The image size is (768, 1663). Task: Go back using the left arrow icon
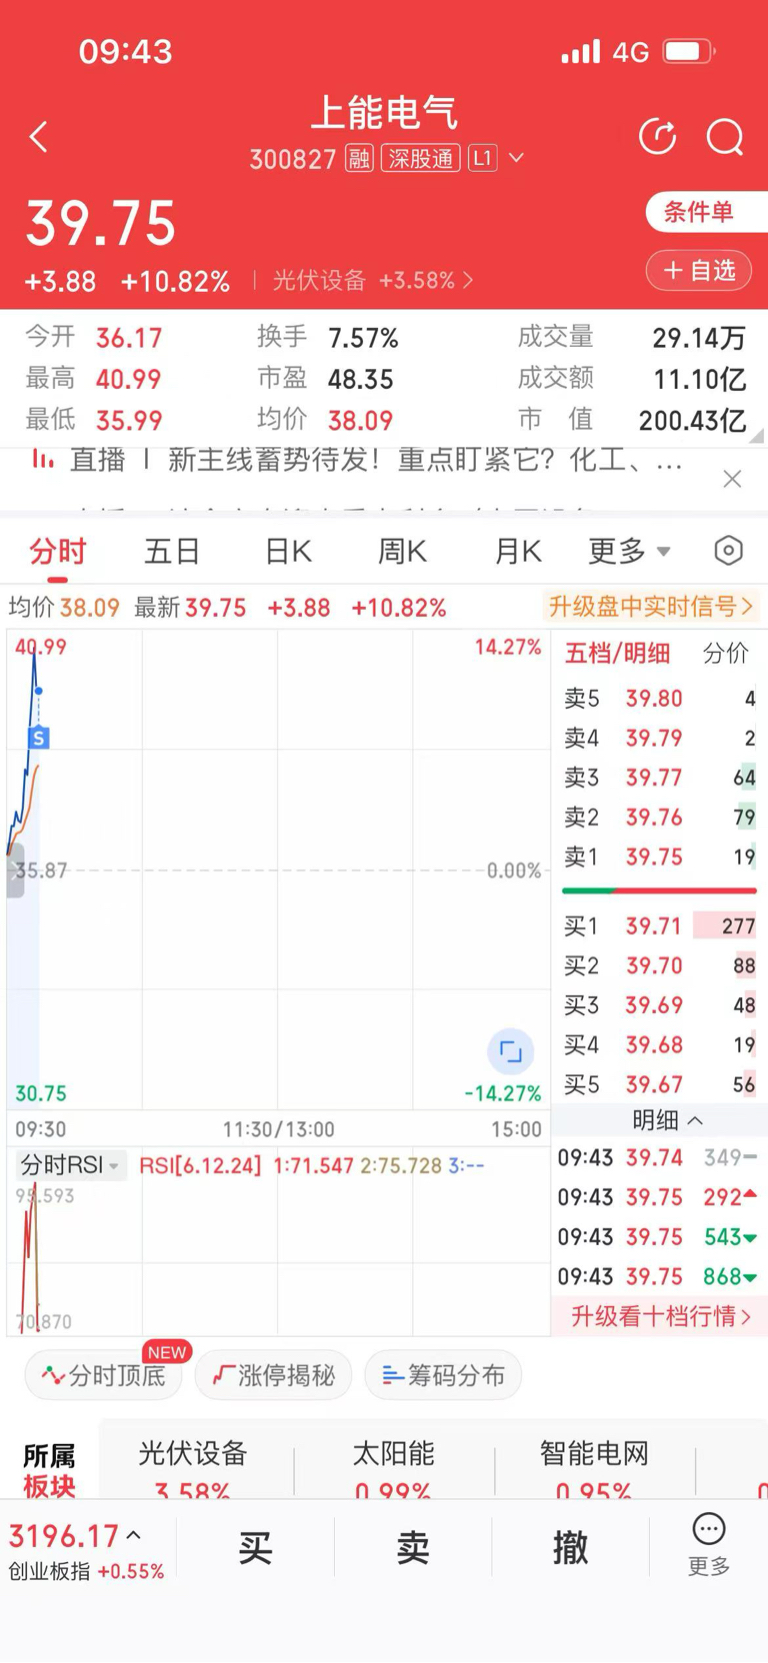pyautogui.click(x=39, y=137)
